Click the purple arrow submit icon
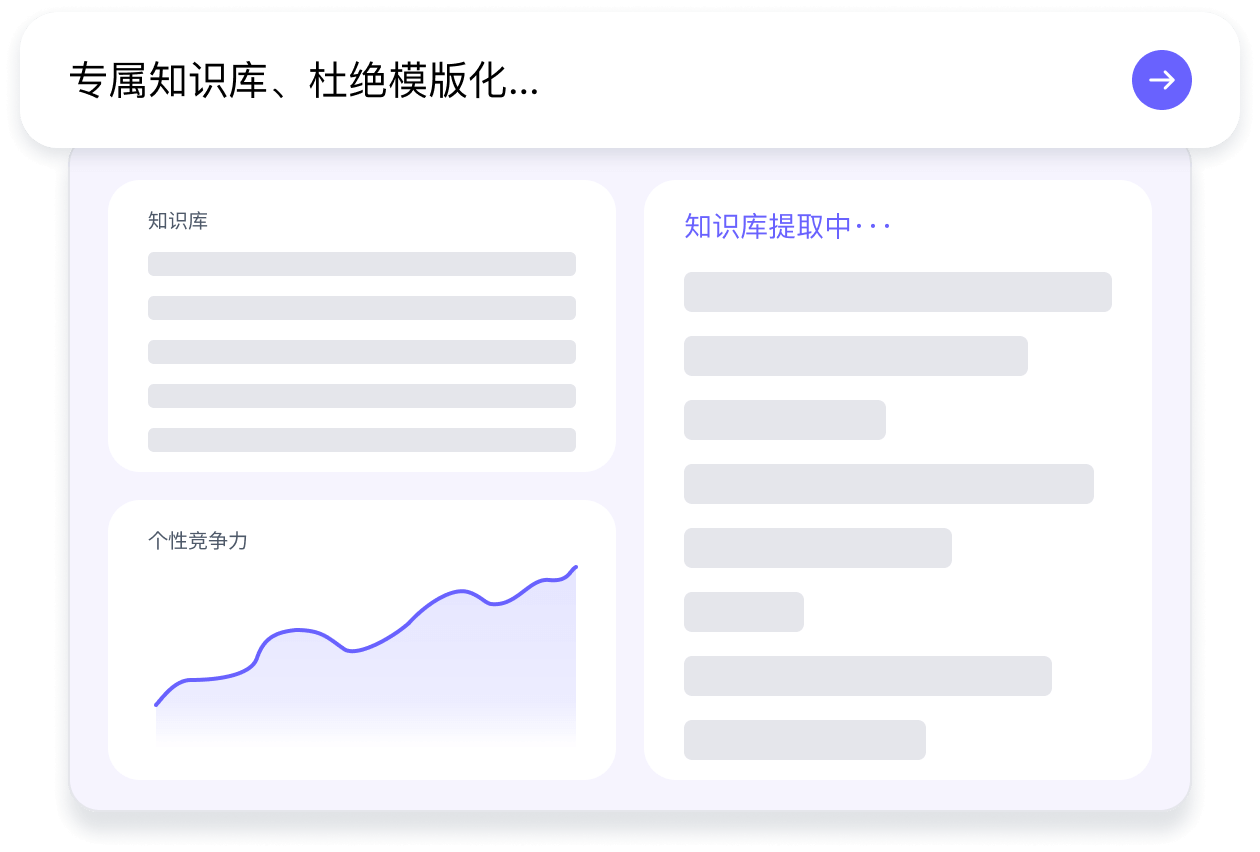 pos(1161,80)
